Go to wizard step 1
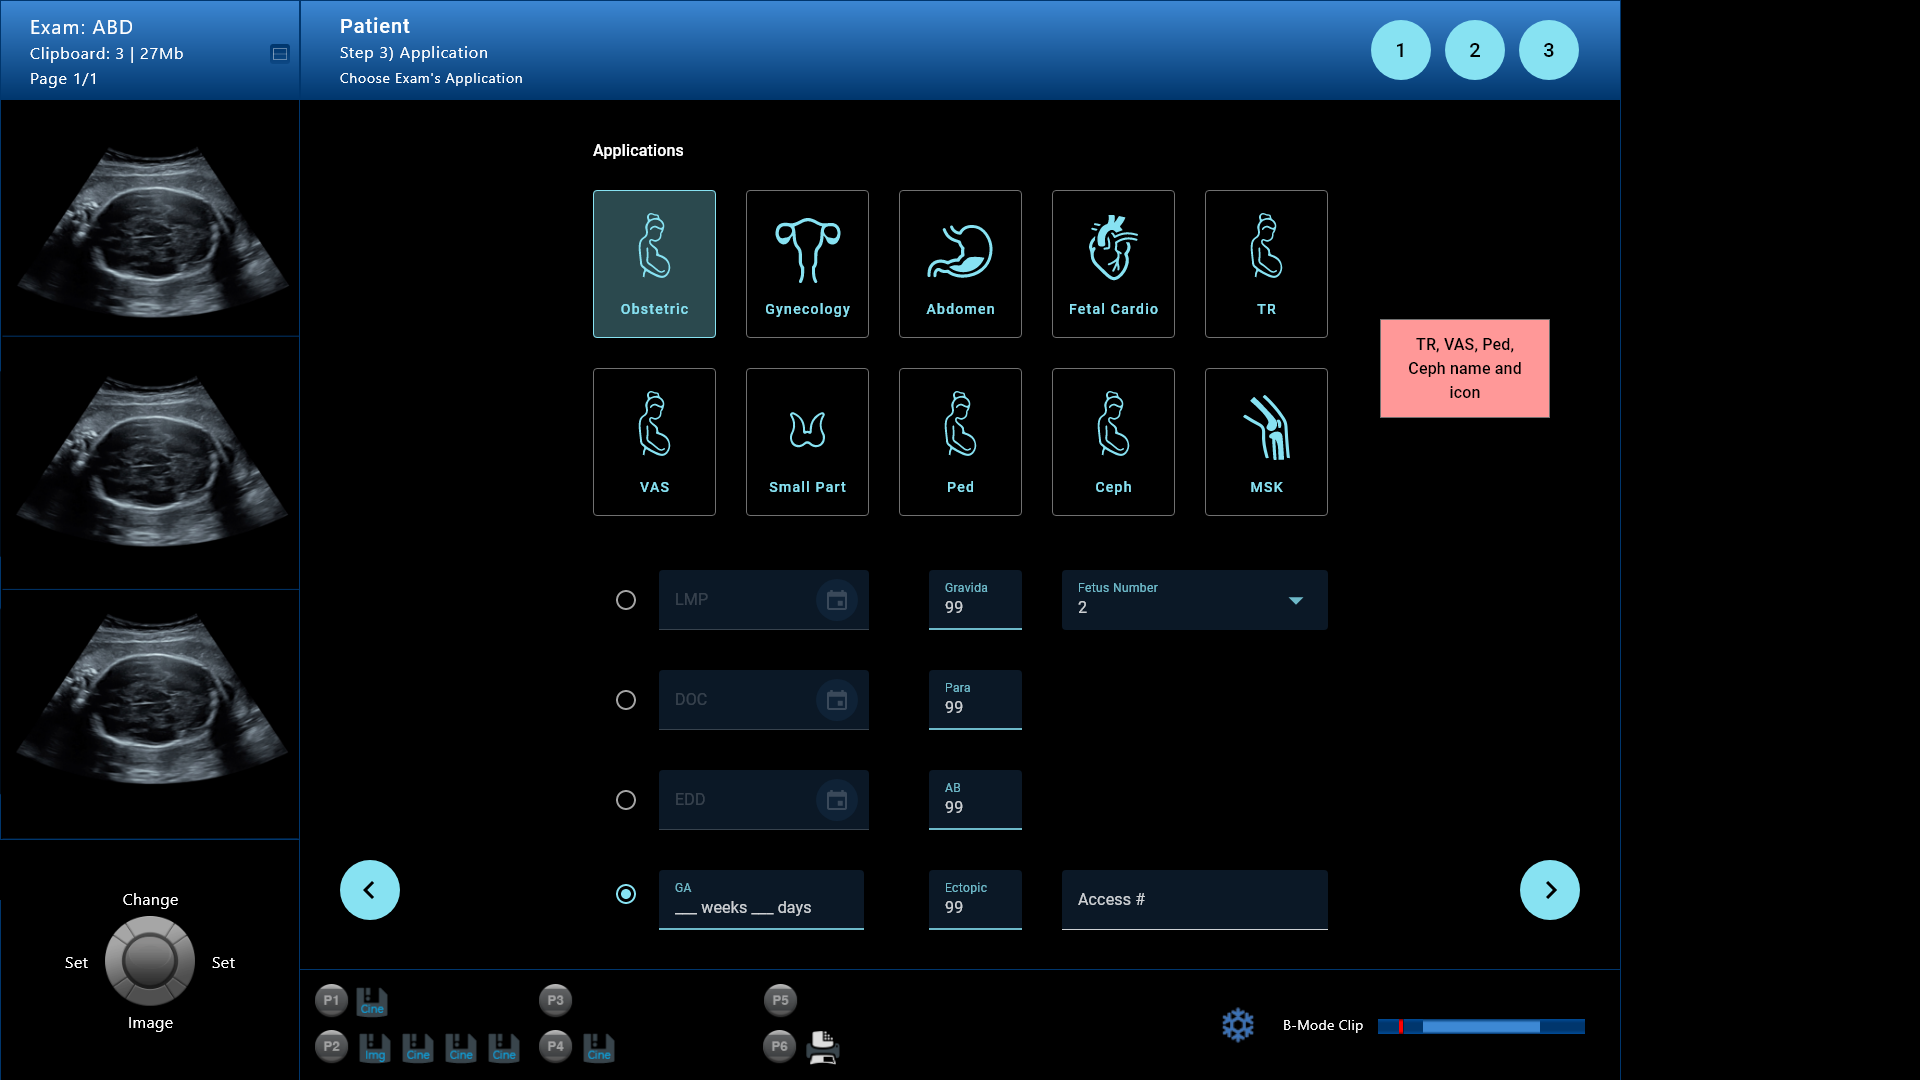Viewport: 1920px width, 1080px height. coord(1400,50)
